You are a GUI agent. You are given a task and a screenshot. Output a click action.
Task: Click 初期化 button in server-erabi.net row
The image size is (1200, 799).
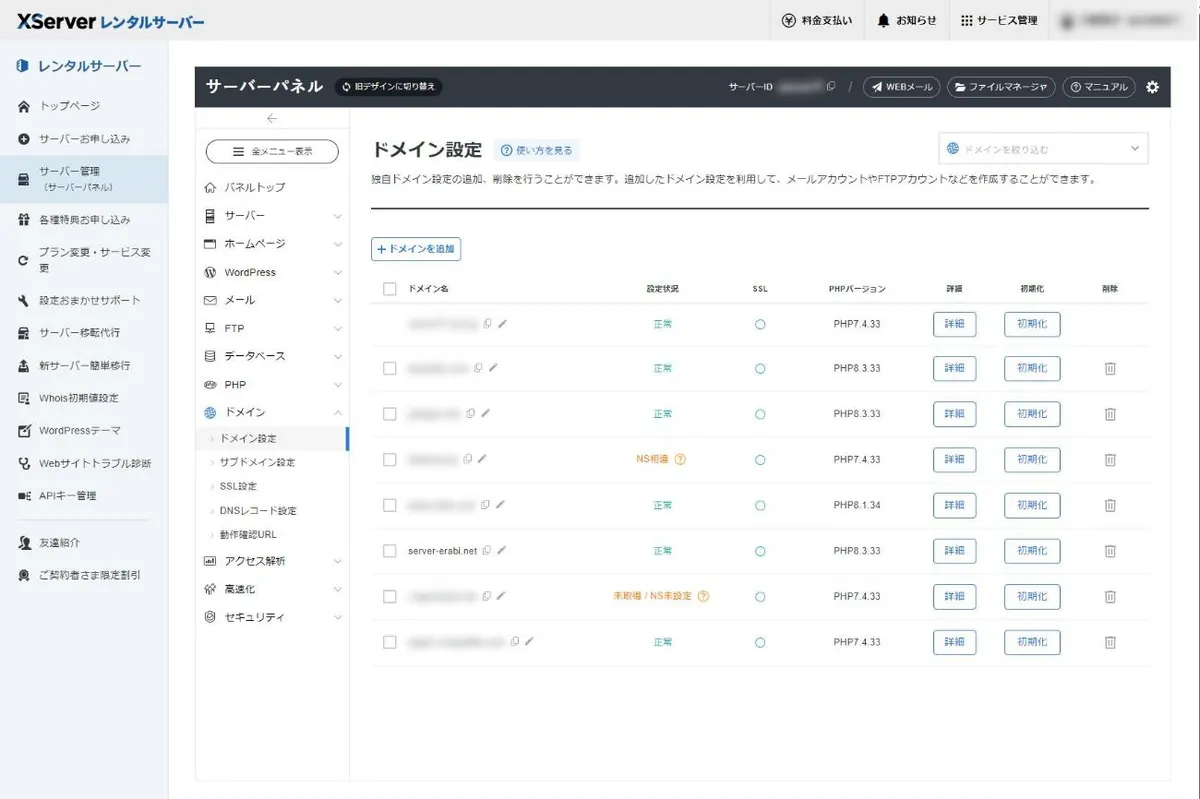pyautogui.click(x=1032, y=551)
